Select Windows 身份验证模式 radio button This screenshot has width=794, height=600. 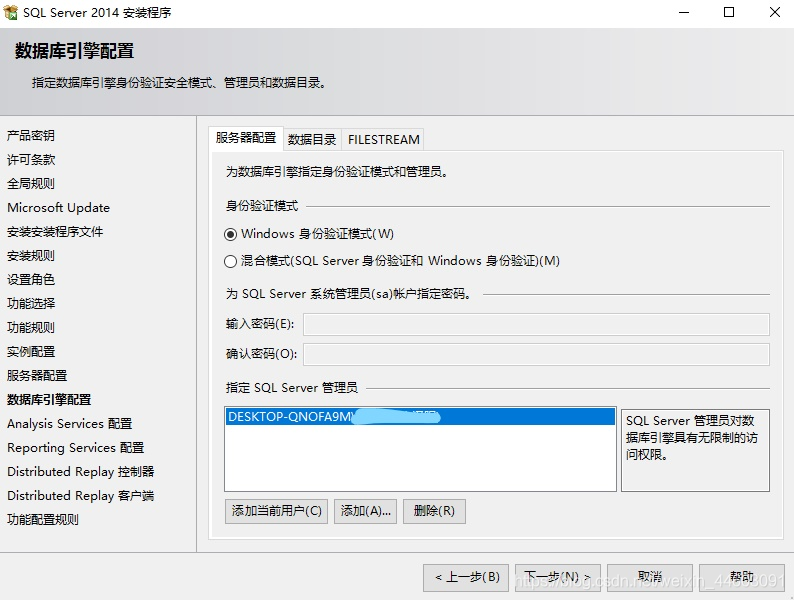230,234
